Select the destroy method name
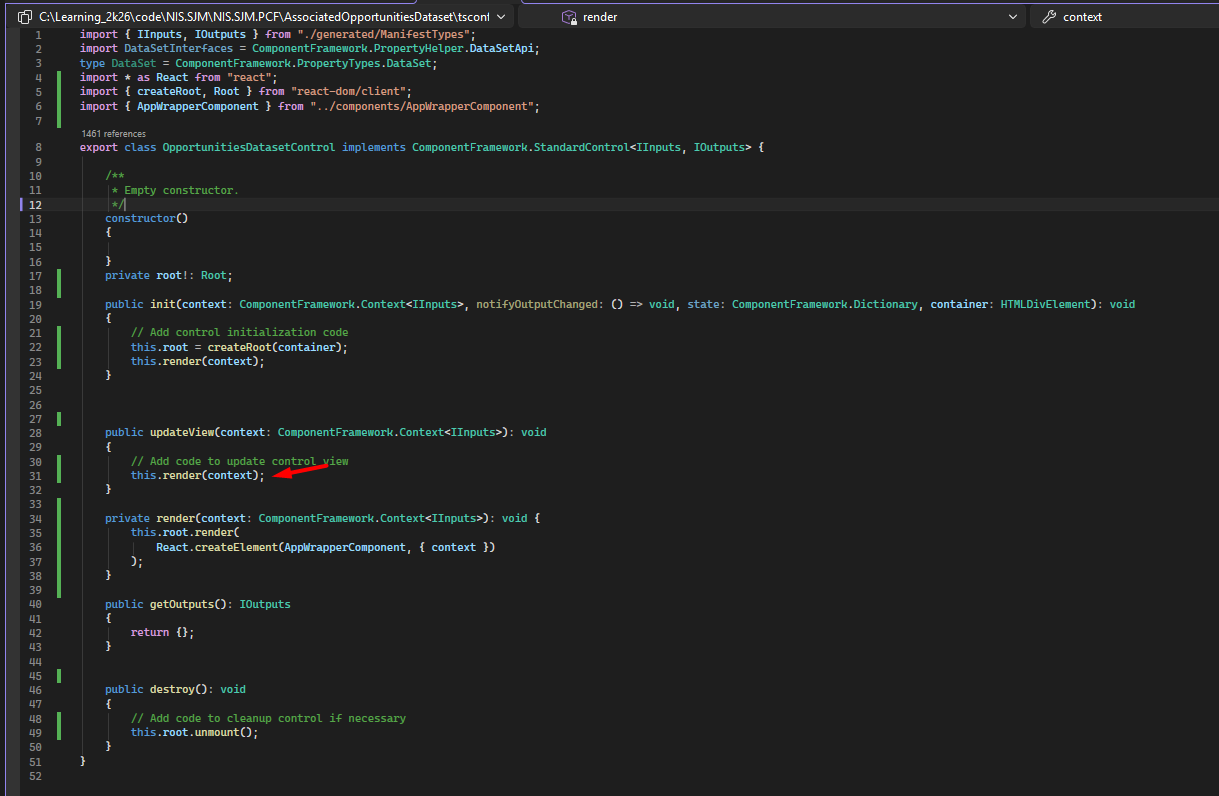The height and width of the screenshot is (796, 1219). tap(172, 689)
